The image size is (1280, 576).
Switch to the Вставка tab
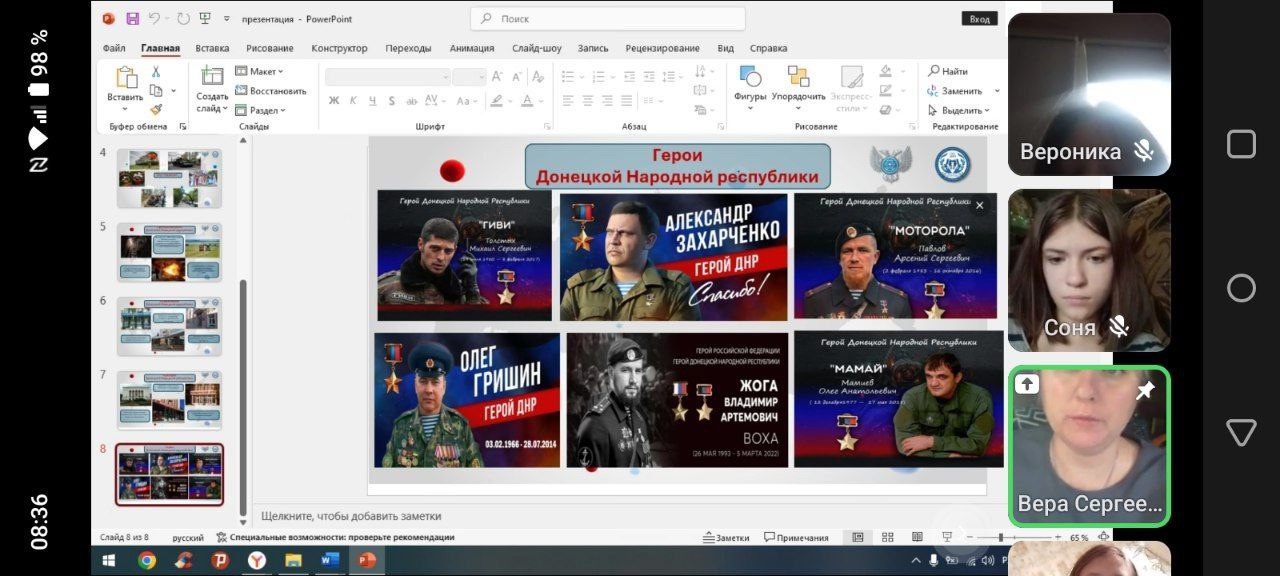coord(212,48)
